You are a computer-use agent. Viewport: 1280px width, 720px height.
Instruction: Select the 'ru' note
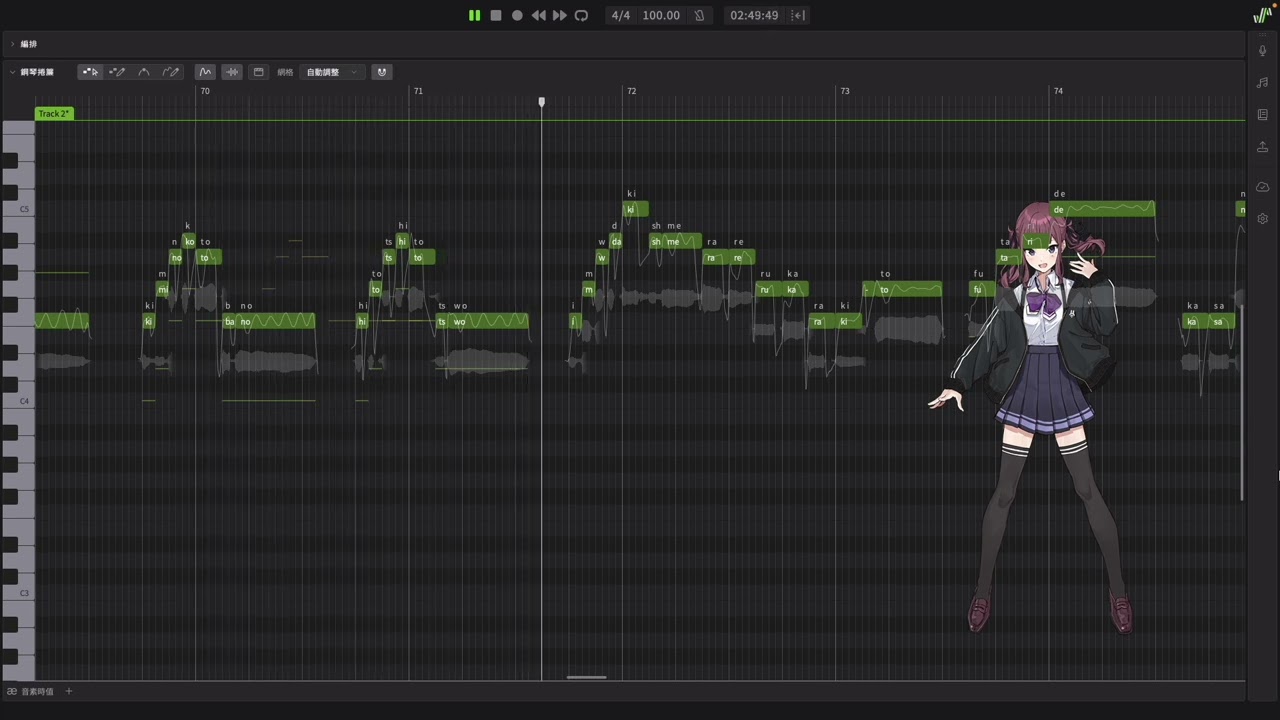tap(768, 290)
